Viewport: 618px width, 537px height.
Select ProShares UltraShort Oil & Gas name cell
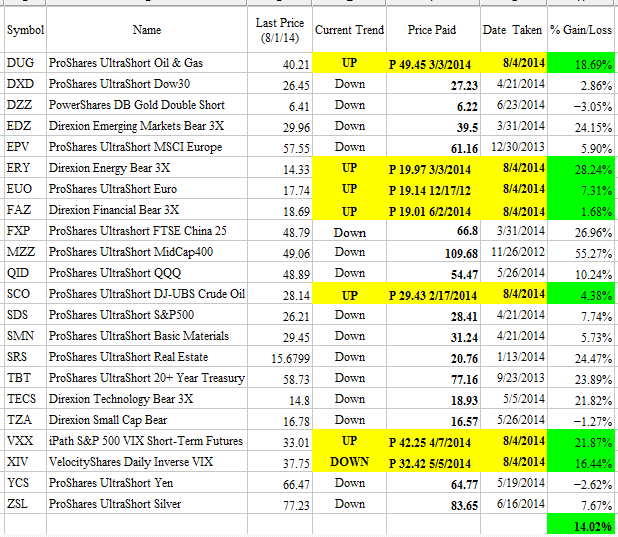147,63
